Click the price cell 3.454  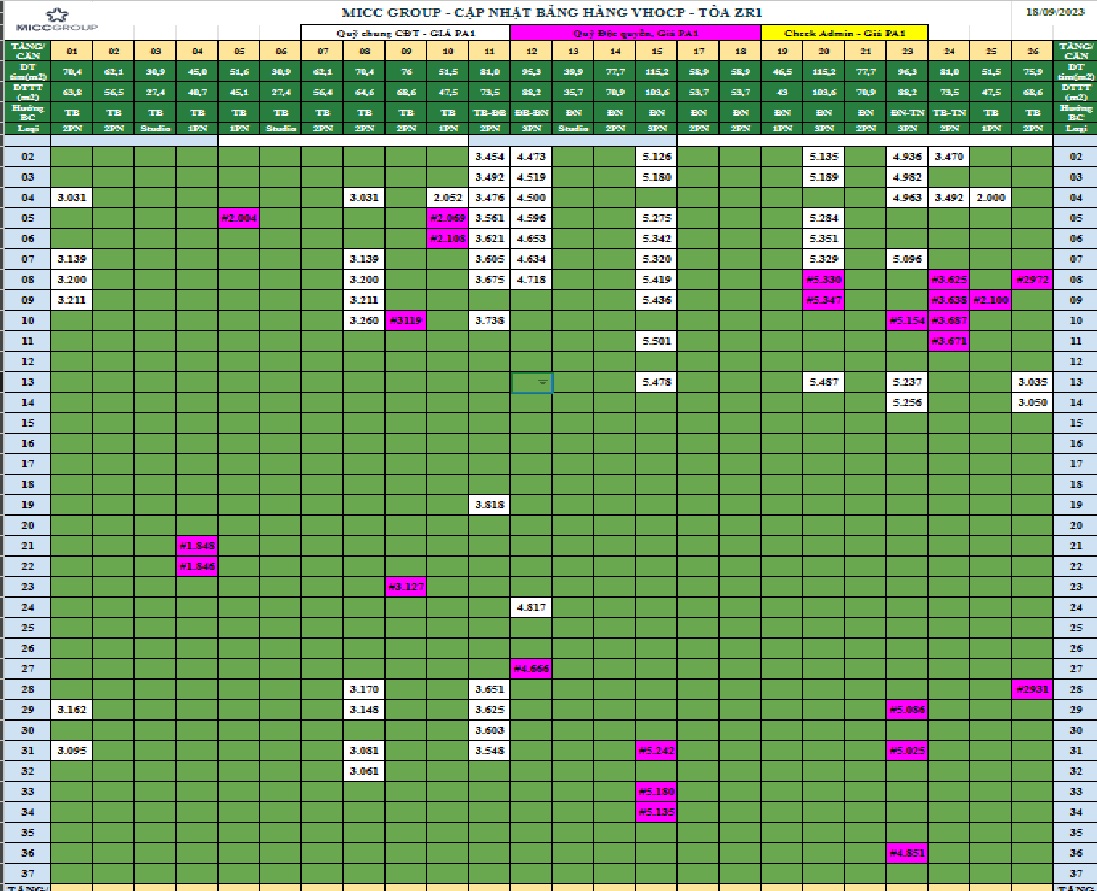click(489, 157)
